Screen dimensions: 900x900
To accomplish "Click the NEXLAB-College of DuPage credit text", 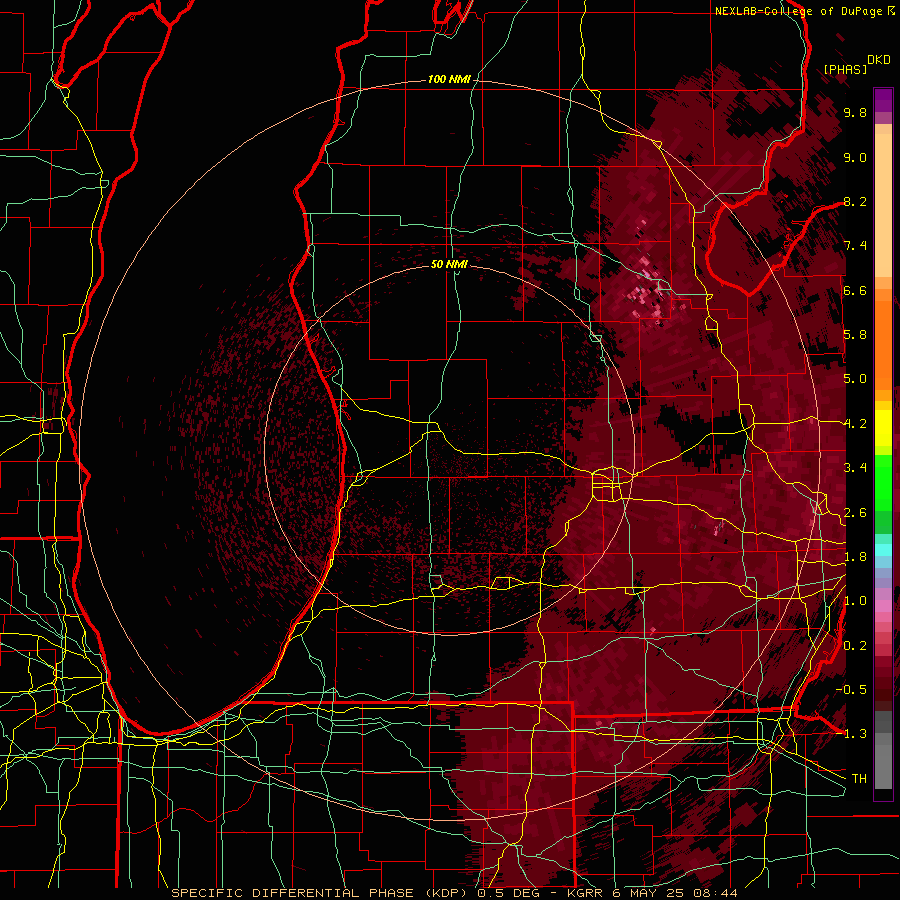I will 798,11.
